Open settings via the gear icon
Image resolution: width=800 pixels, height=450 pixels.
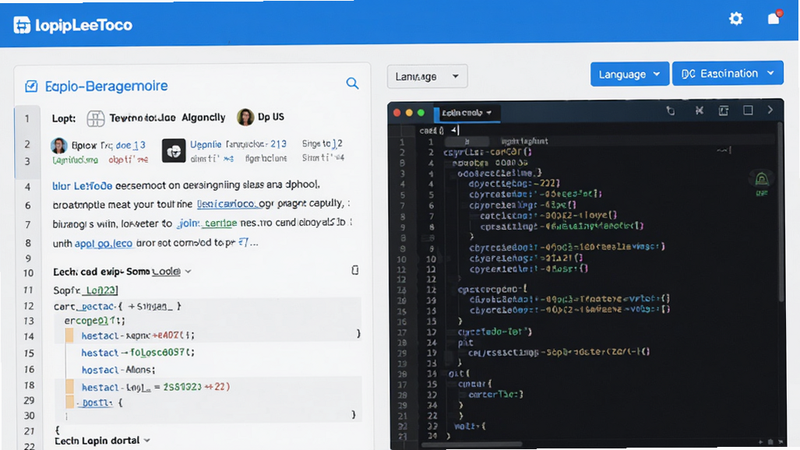coord(736,19)
